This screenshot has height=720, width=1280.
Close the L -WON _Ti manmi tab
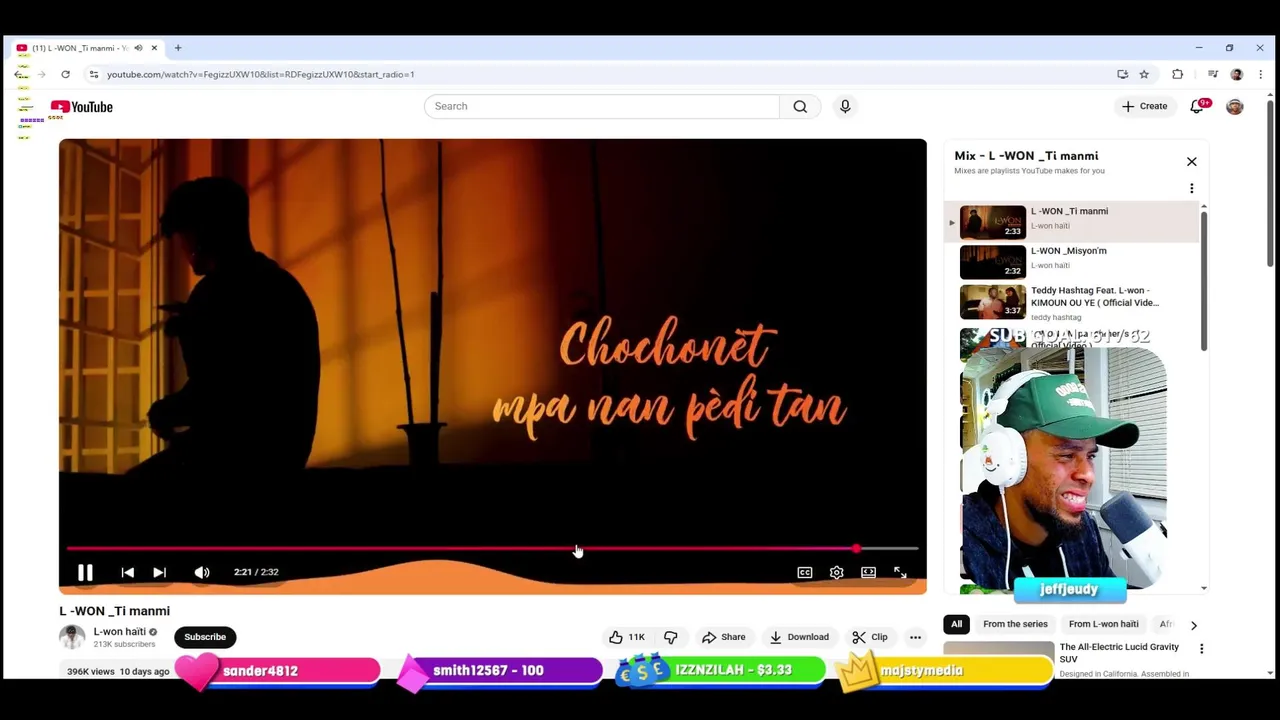[154, 48]
